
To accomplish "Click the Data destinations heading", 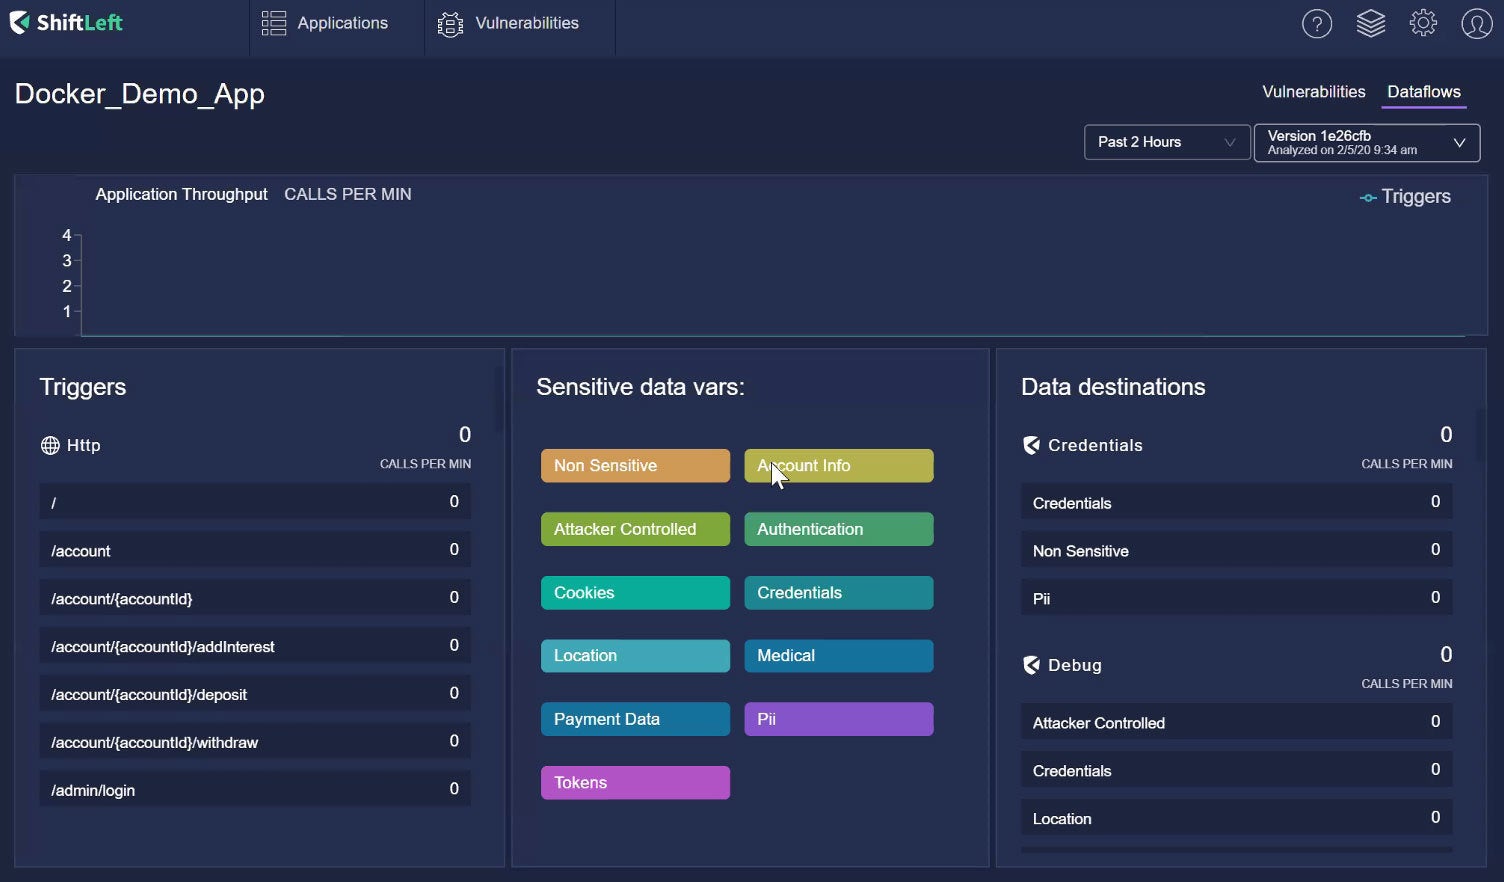I will pos(1113,387).
